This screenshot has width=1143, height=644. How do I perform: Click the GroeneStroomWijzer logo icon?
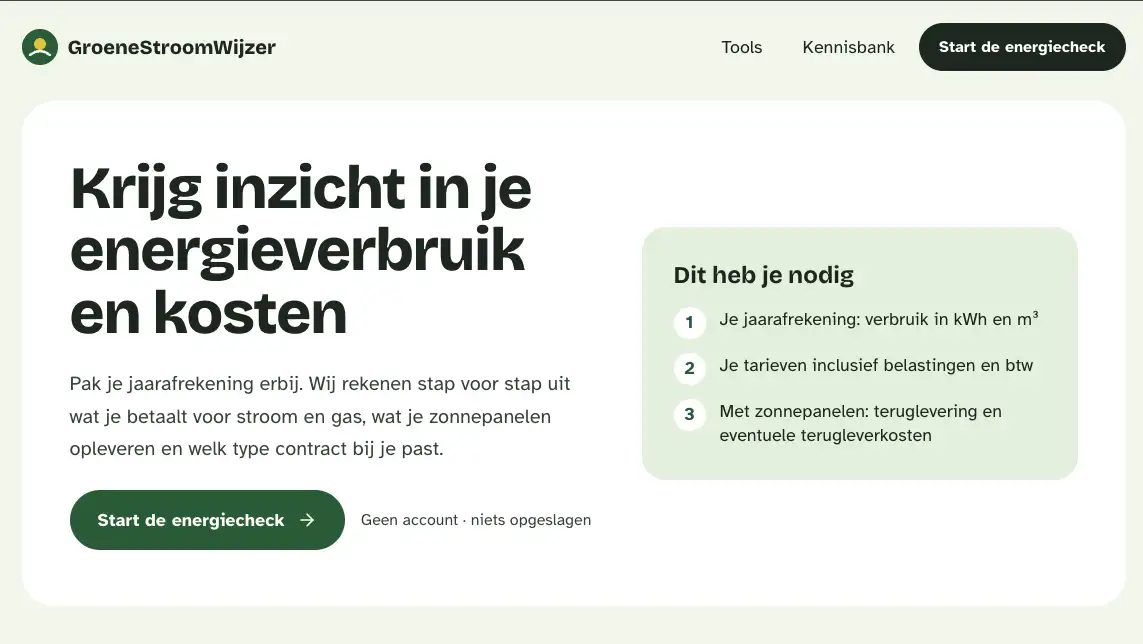40,47
